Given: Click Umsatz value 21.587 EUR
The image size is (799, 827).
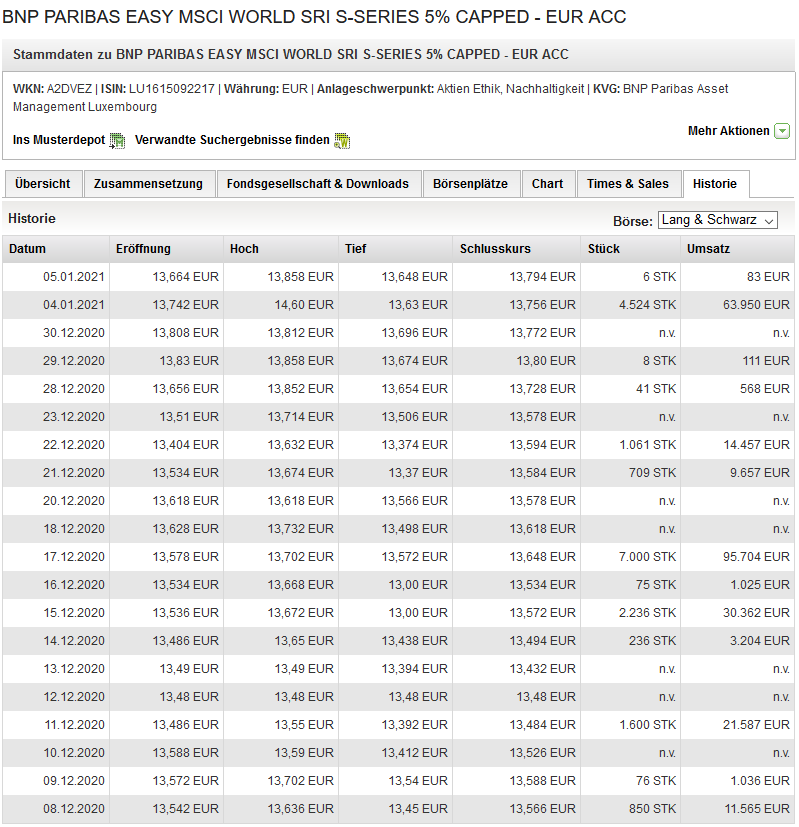Looking at the screenshot, I should (x=756, y=725).
